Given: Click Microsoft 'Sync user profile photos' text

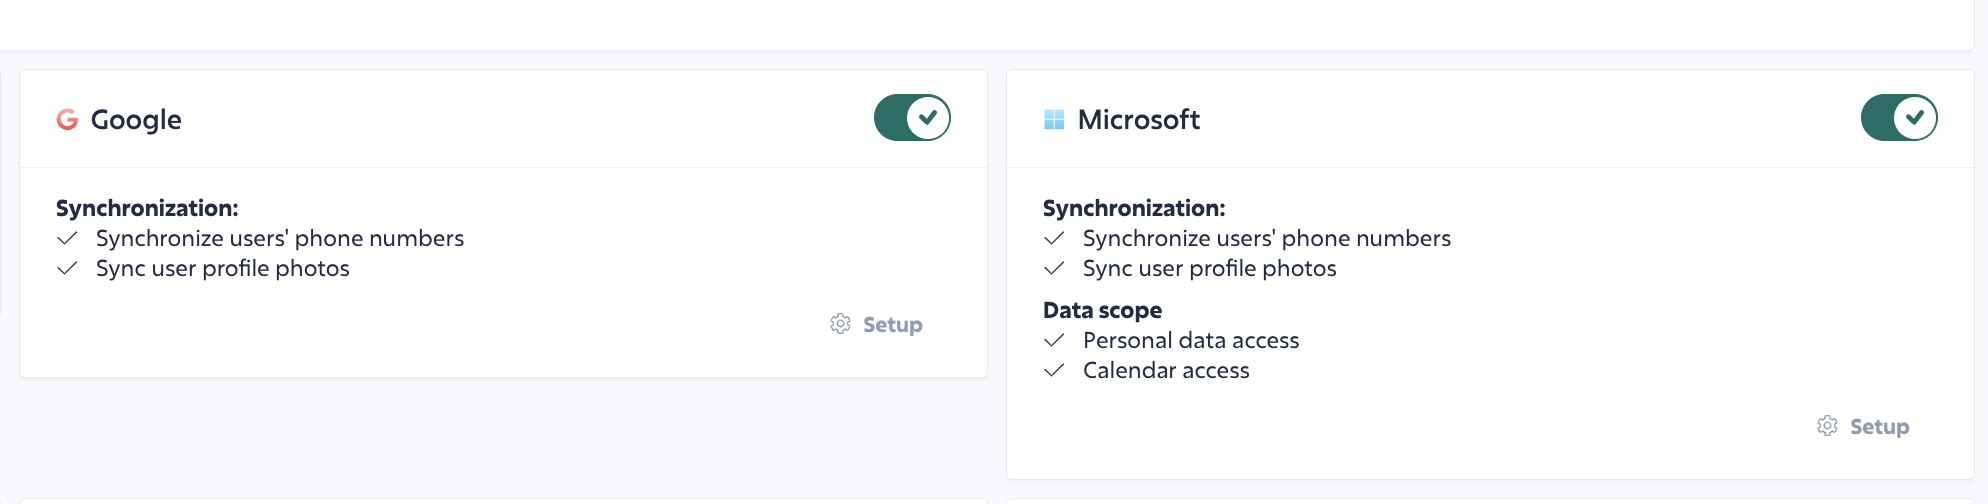Looking at the screenshot, I should point(1210,268).
